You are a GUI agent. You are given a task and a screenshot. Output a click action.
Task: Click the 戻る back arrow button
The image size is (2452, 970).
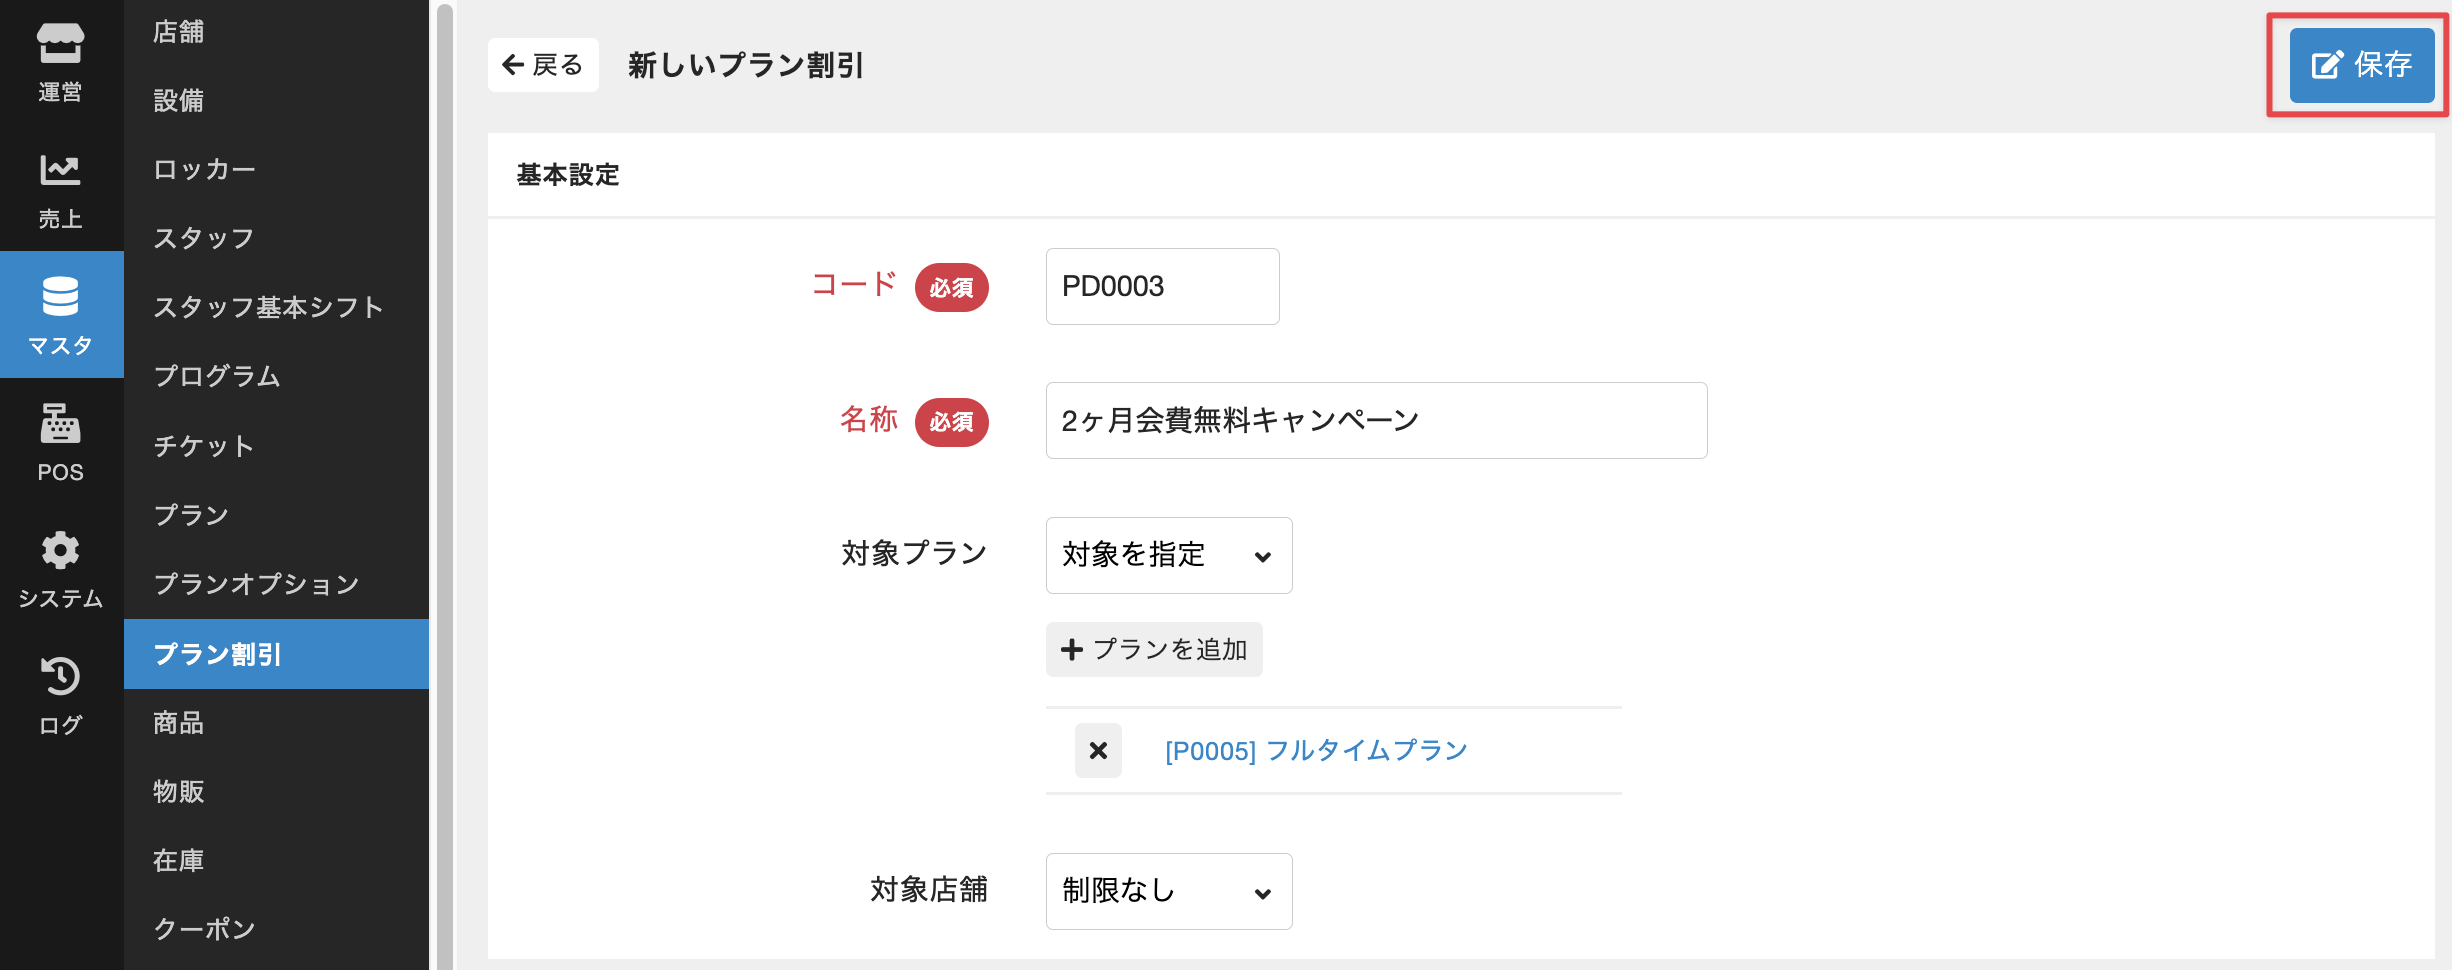coord(543,65)
